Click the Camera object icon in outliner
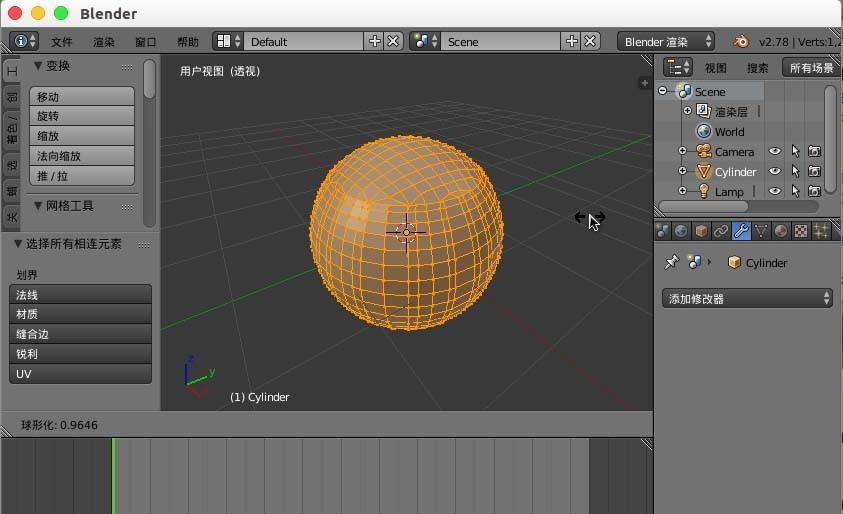Screen dimensions: 843x514 click(x=704, y=151)
